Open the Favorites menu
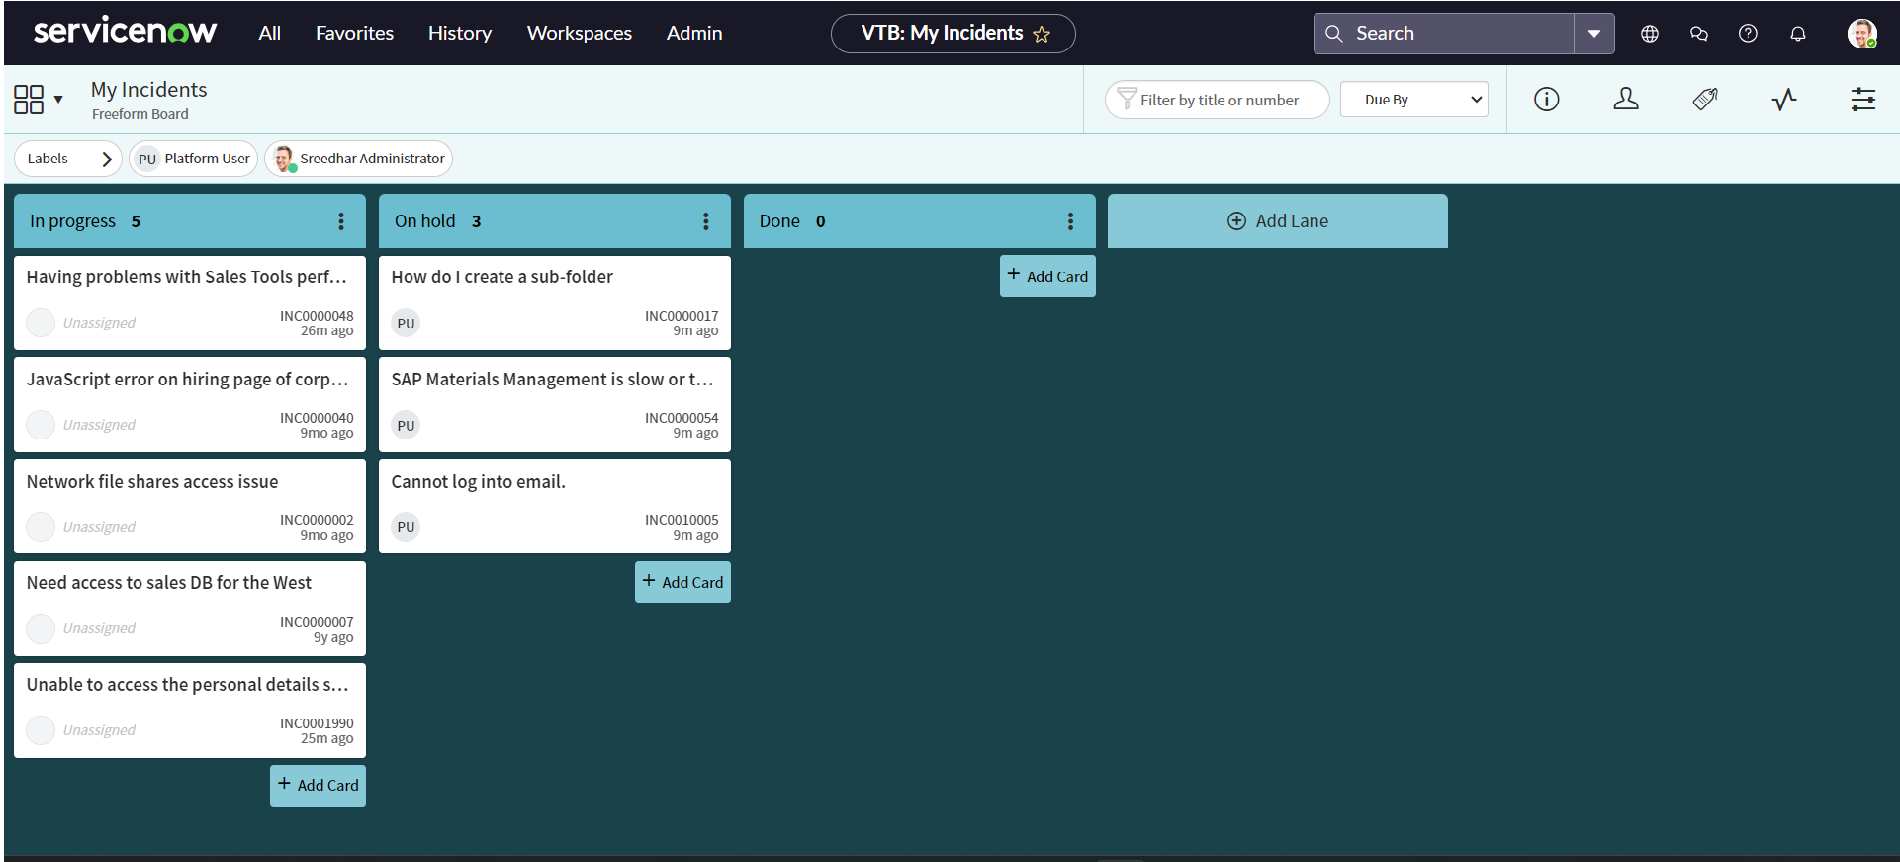 click(x=355, y=33)
